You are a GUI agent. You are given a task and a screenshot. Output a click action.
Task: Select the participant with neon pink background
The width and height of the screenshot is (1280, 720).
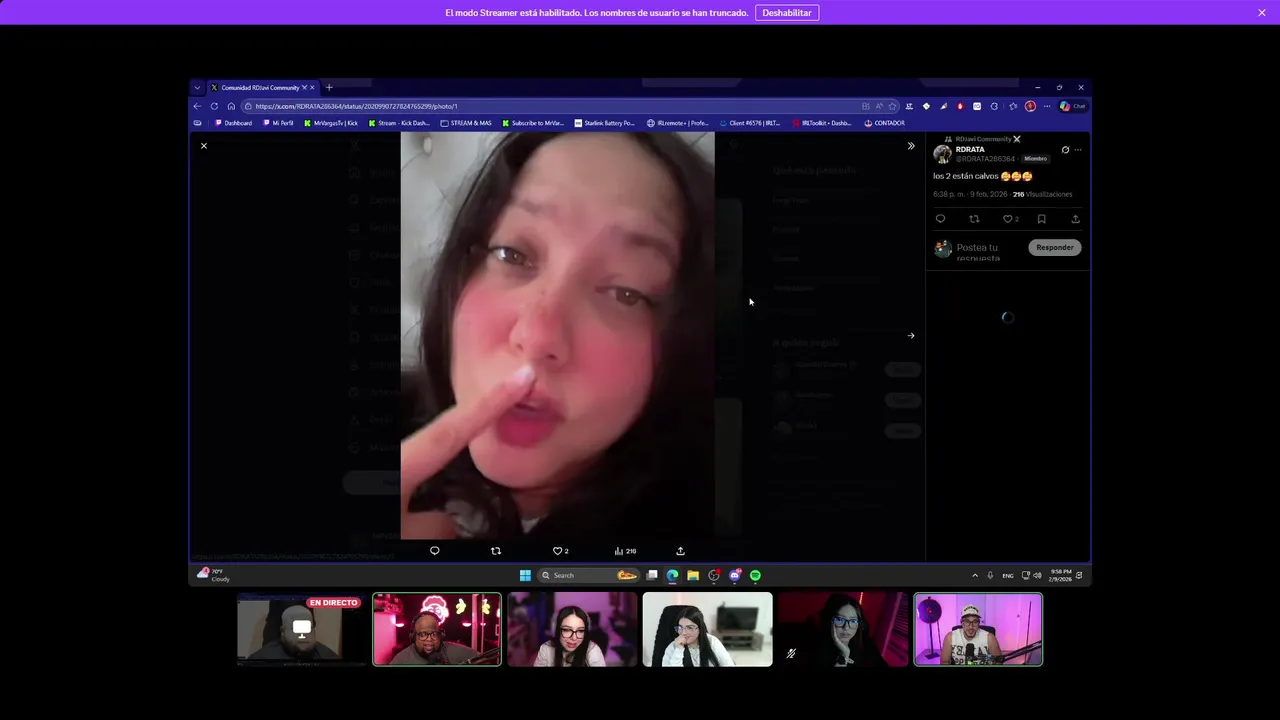(437, 629)
